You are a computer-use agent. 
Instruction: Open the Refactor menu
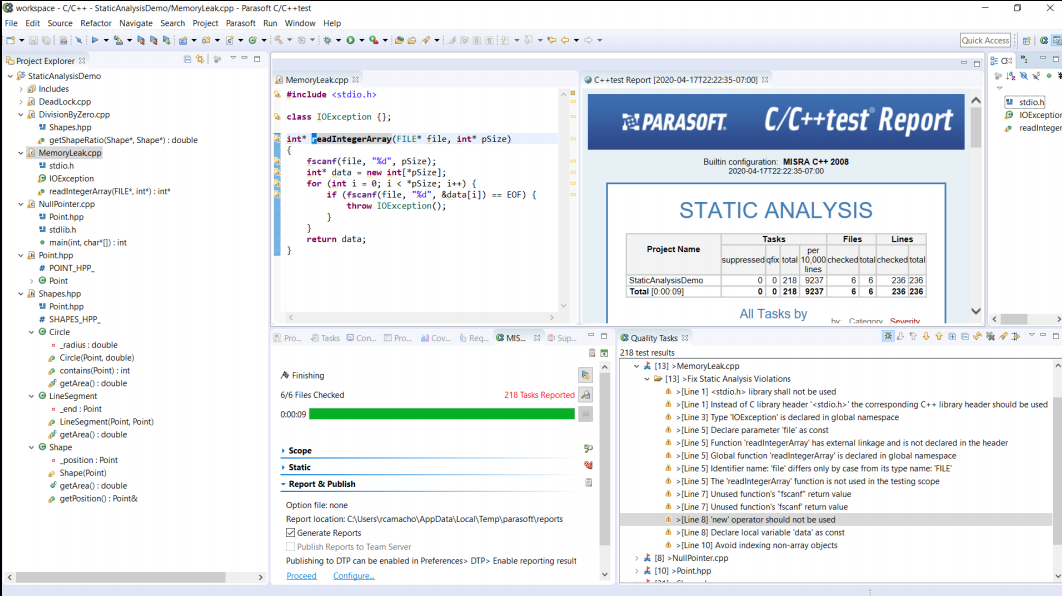click(95, 23)
